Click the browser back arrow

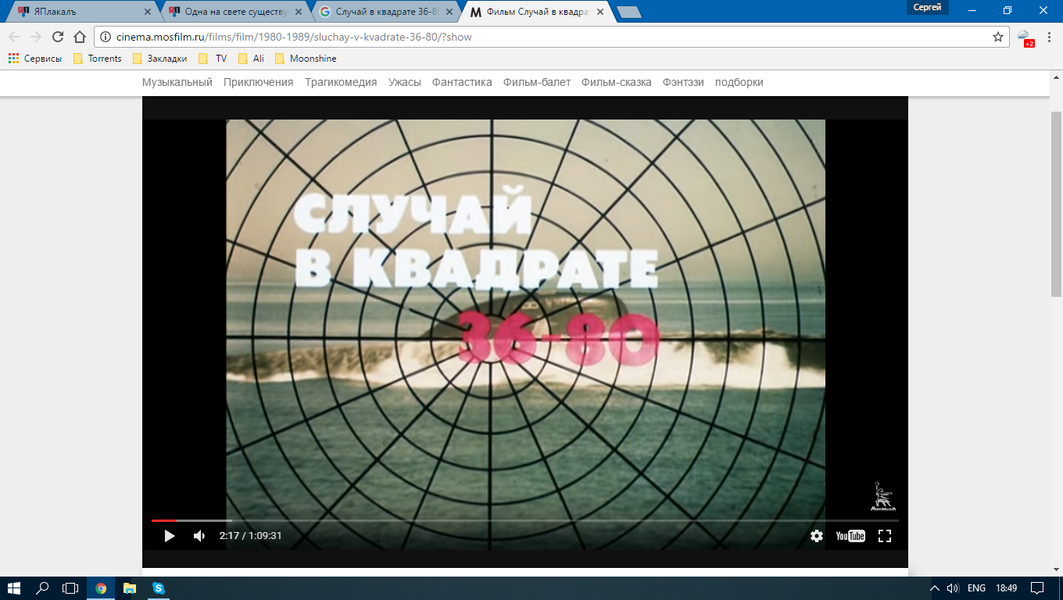[x=14, y=37]
